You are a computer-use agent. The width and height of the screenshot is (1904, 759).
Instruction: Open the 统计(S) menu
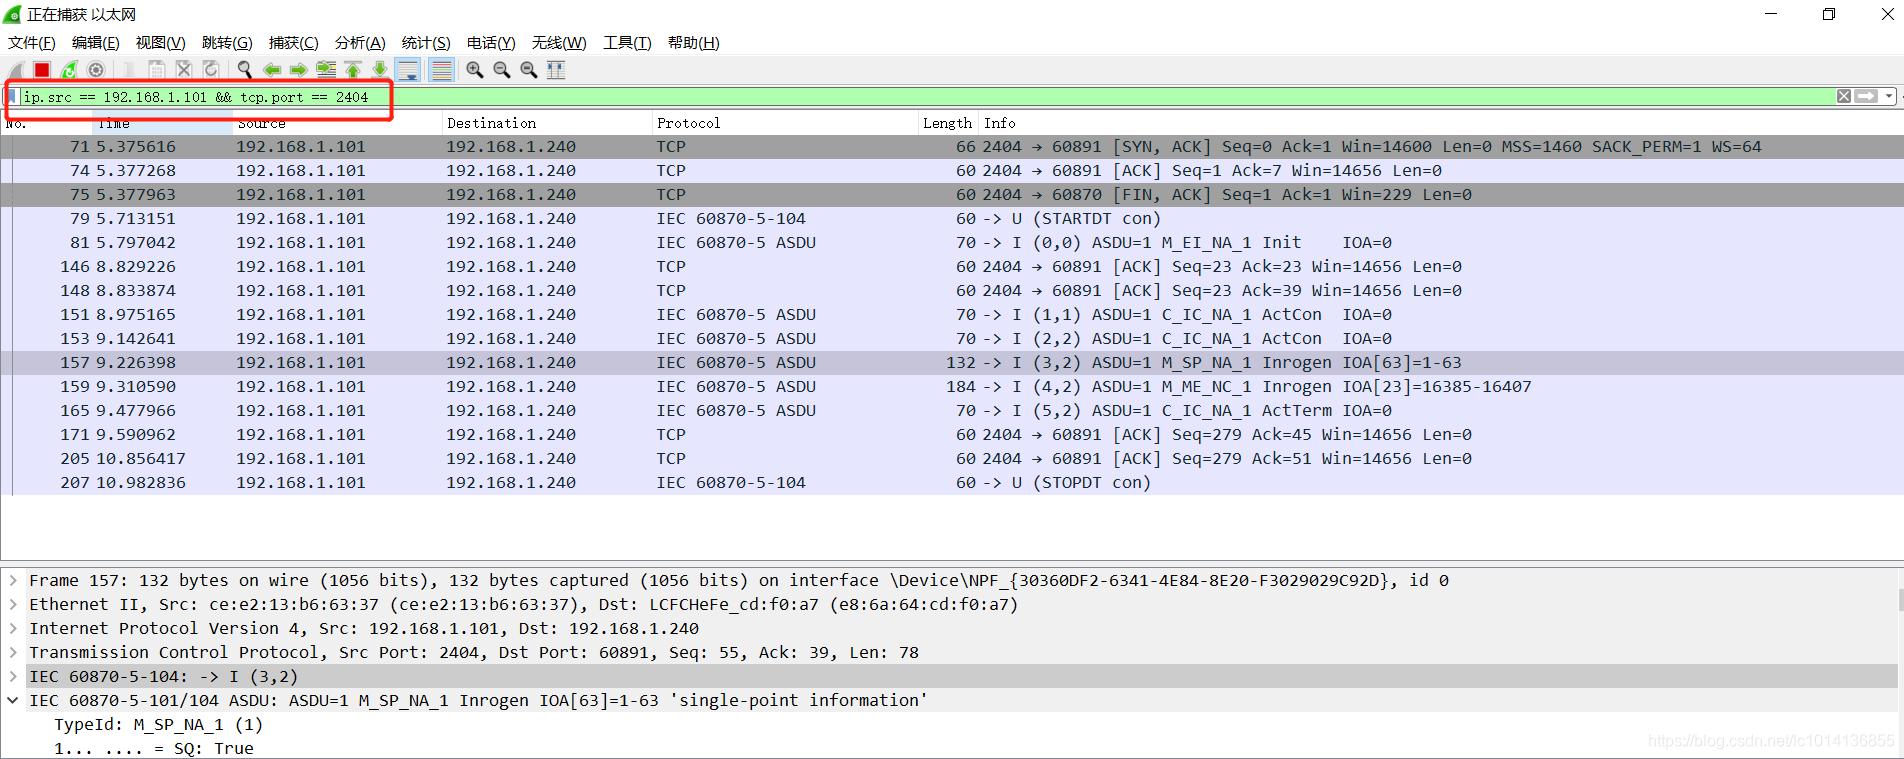tap(426, 43)
